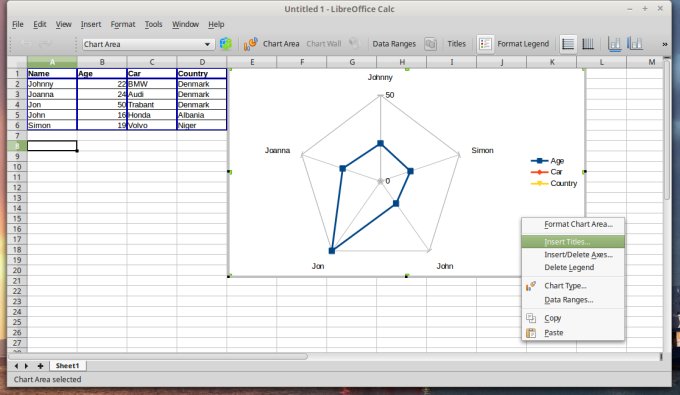The image size is (680, 395).
Task: Click the previous sheet arrow
Action: [16, 366]
